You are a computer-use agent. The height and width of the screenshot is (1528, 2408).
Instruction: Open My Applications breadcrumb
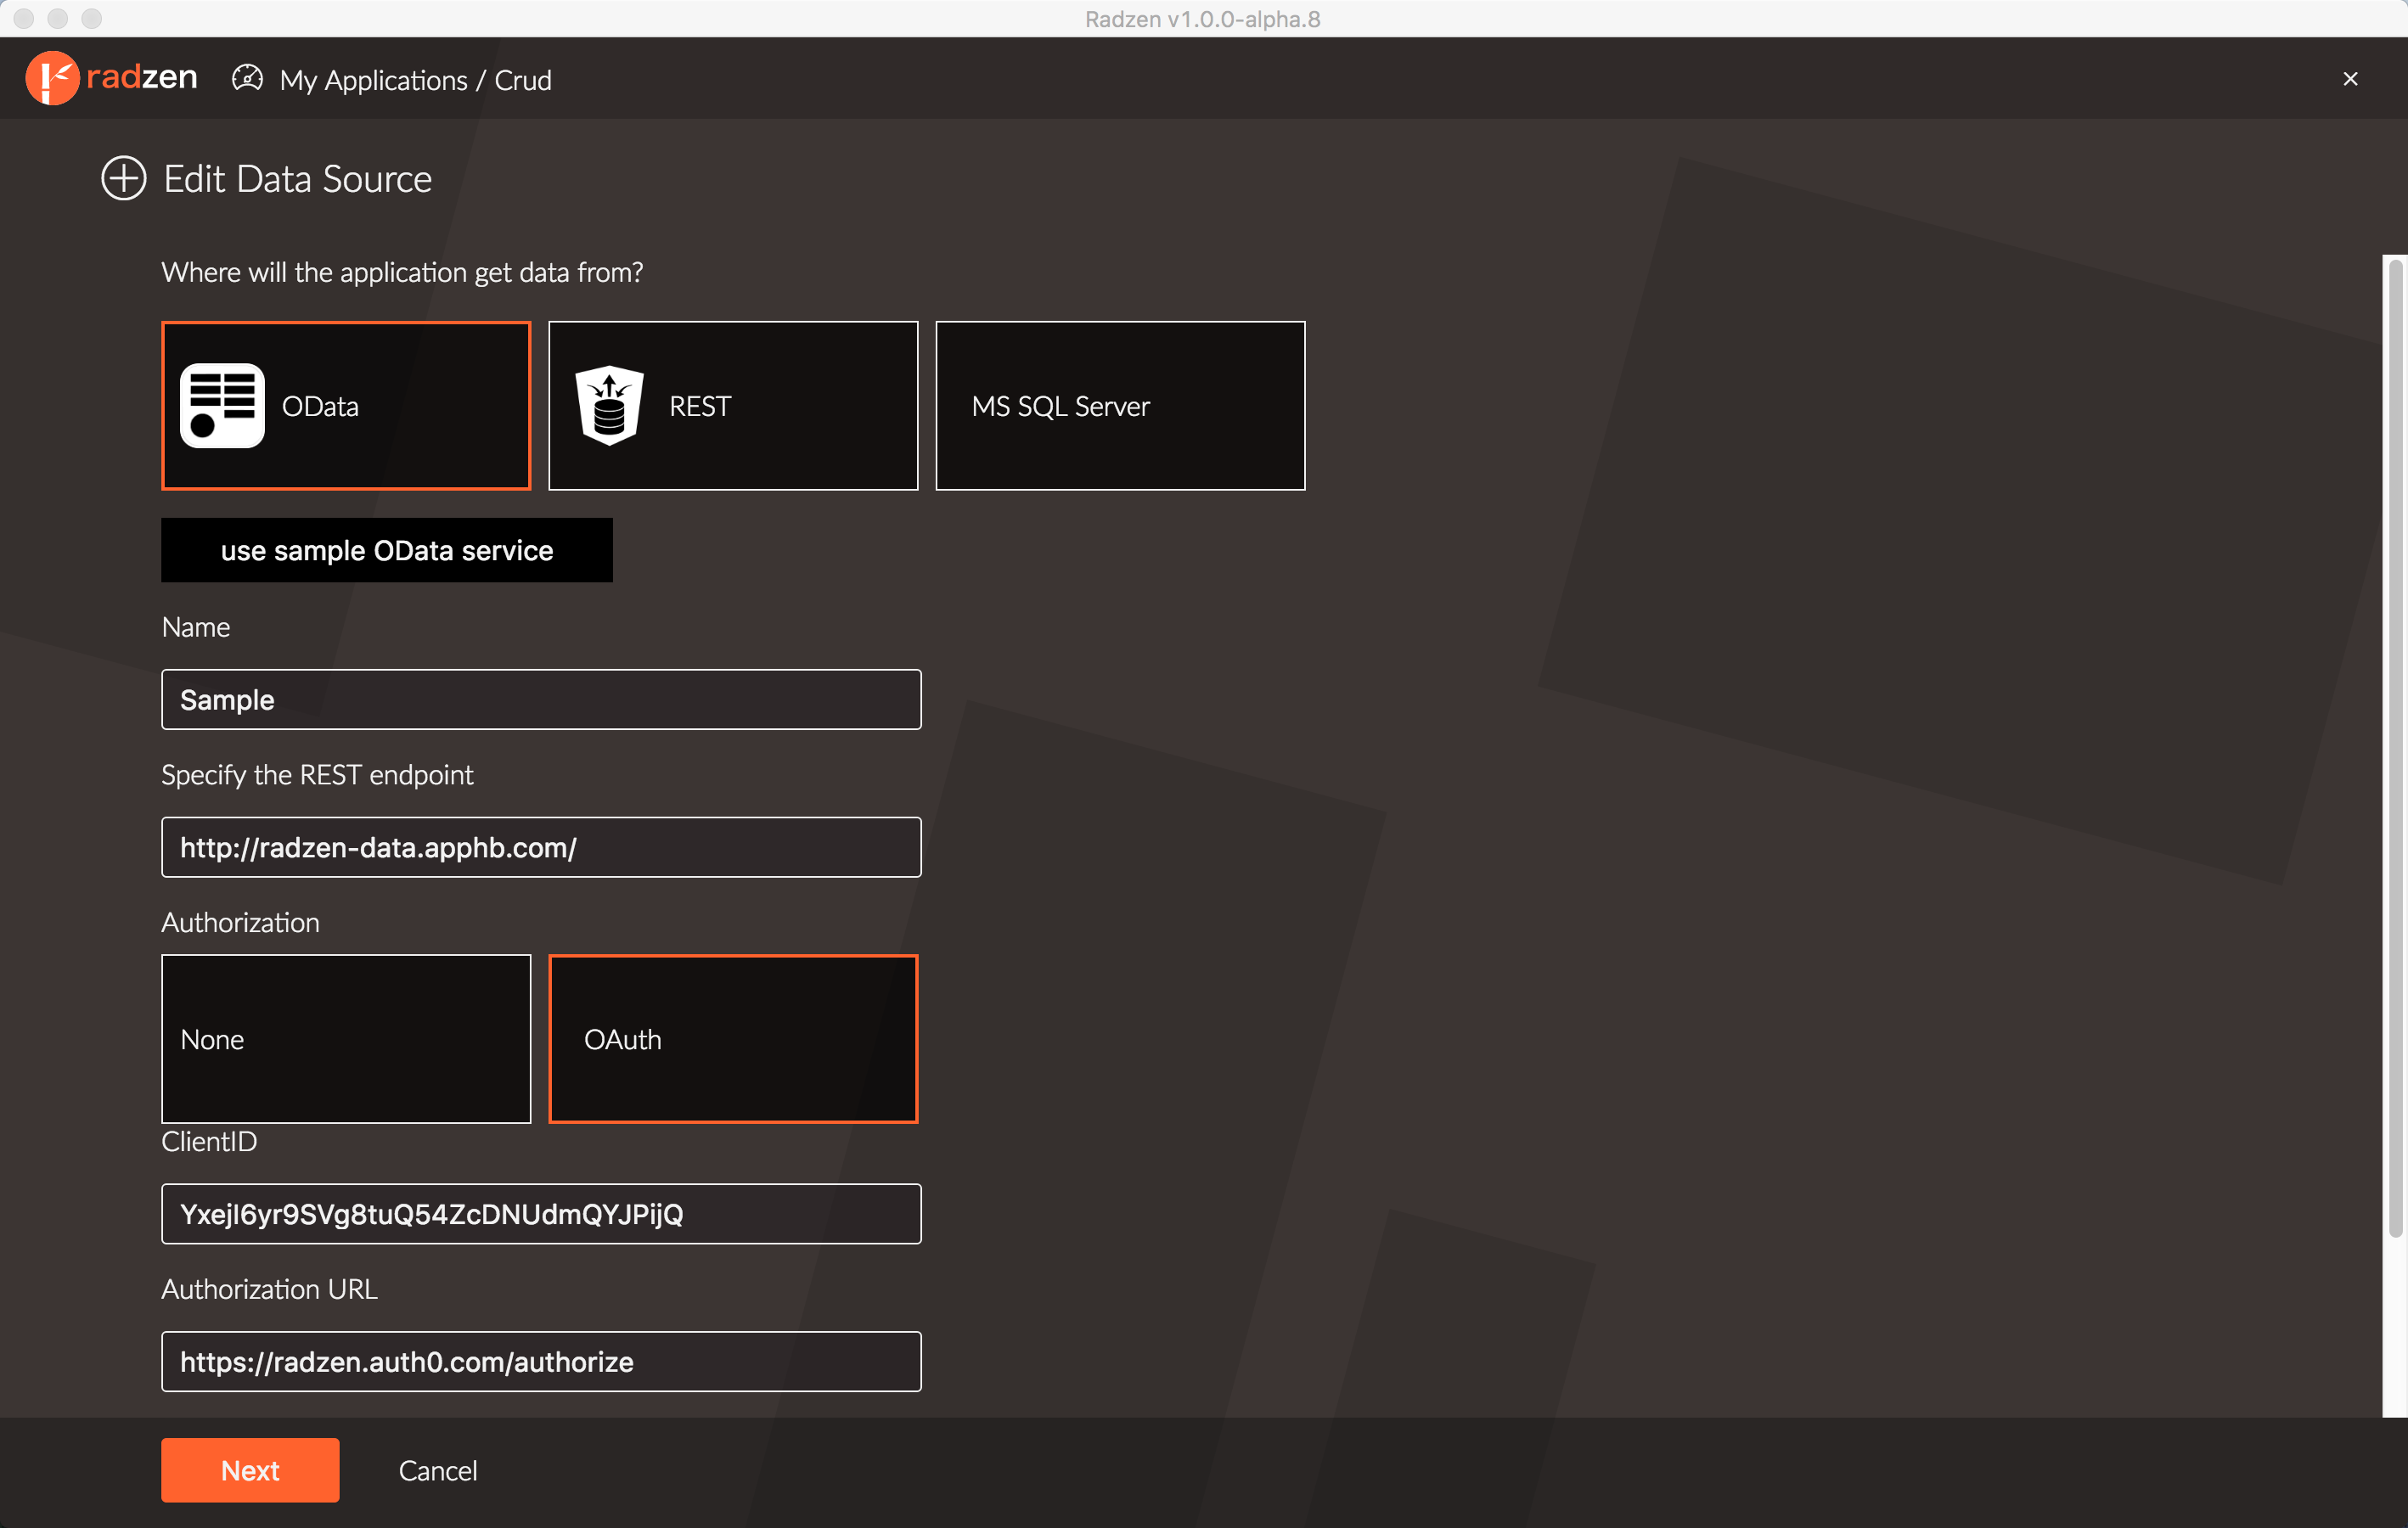pyautogui.click(x=373, y=80)
